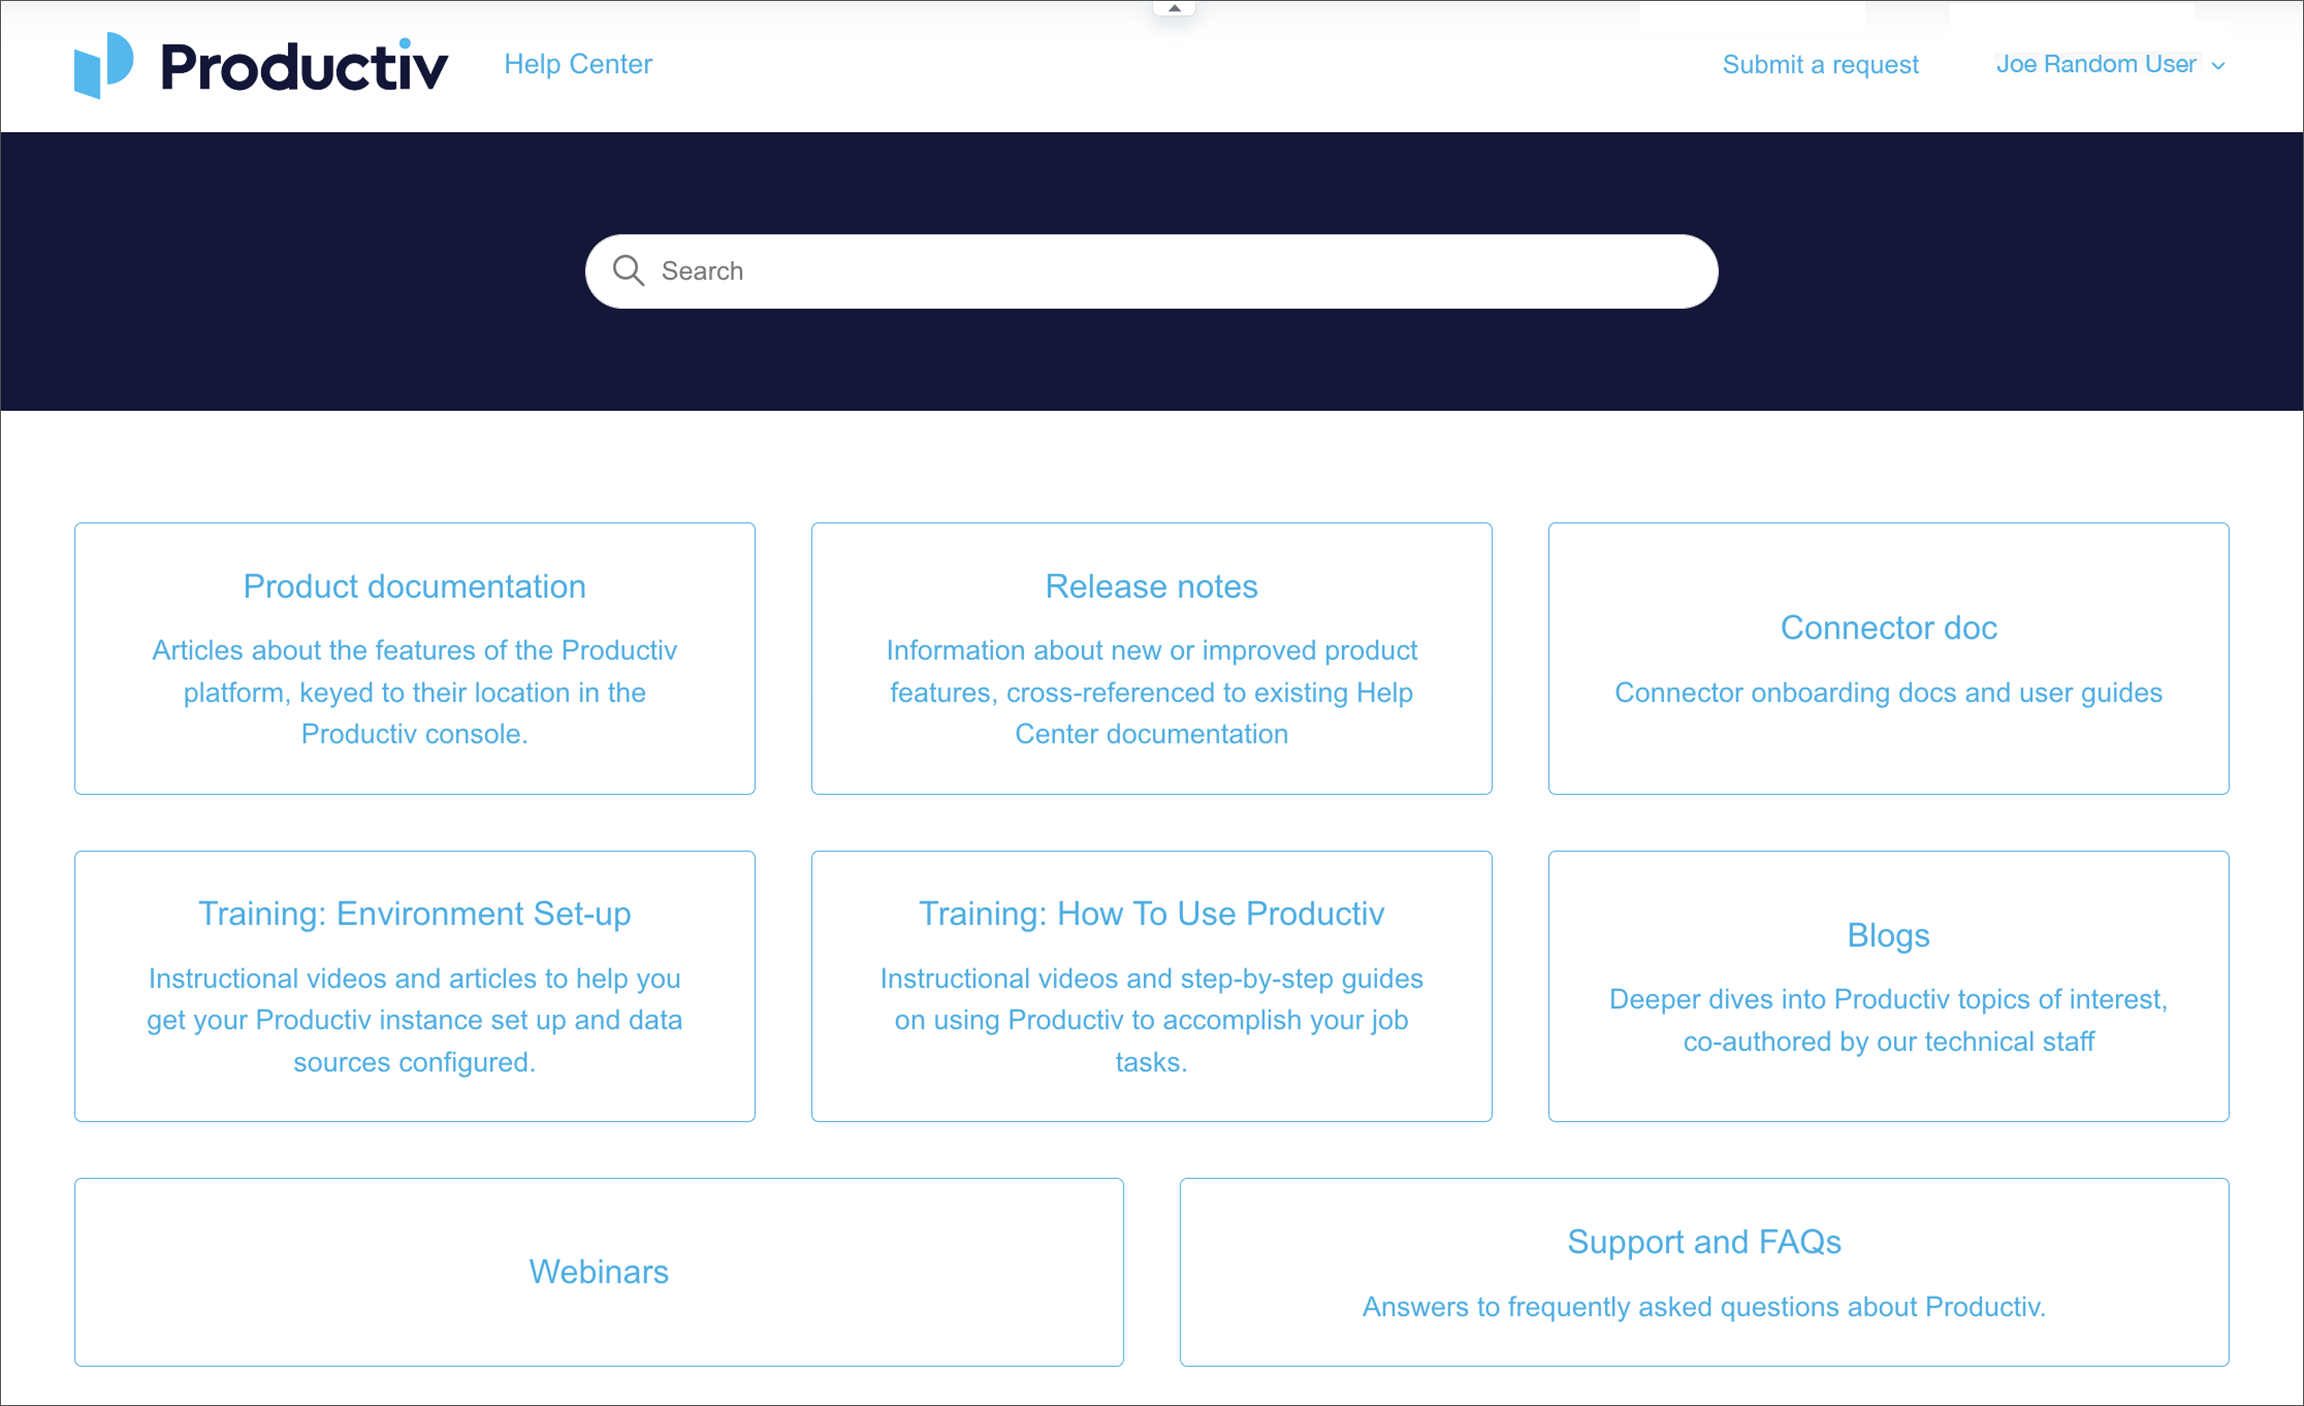Collapse the top panel with the small up arrow
This screenshot has width=2304, height=1406.
1174,8
